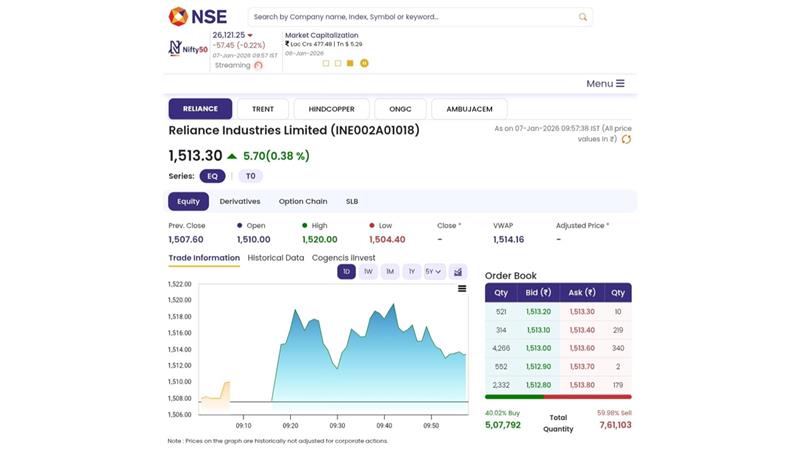Click the company search input field
800x450 pixels.
[x=410, y=17]
